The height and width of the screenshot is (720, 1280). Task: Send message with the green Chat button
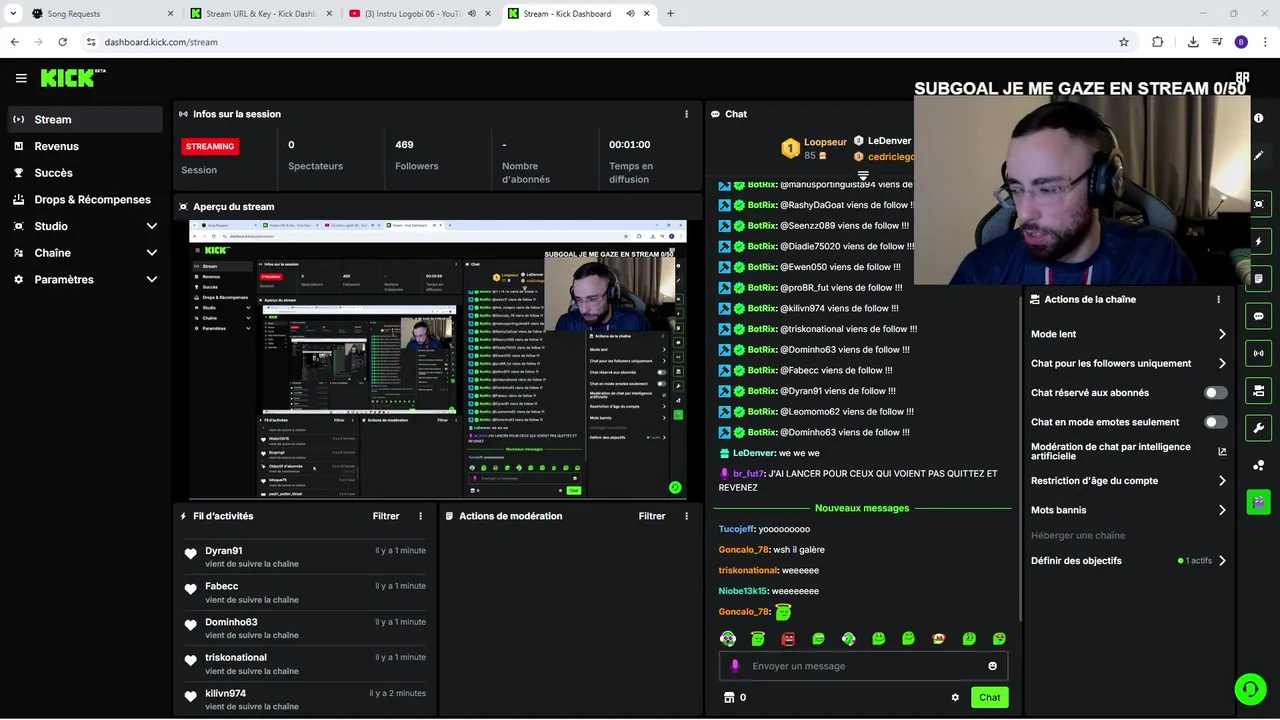[989, 698]
